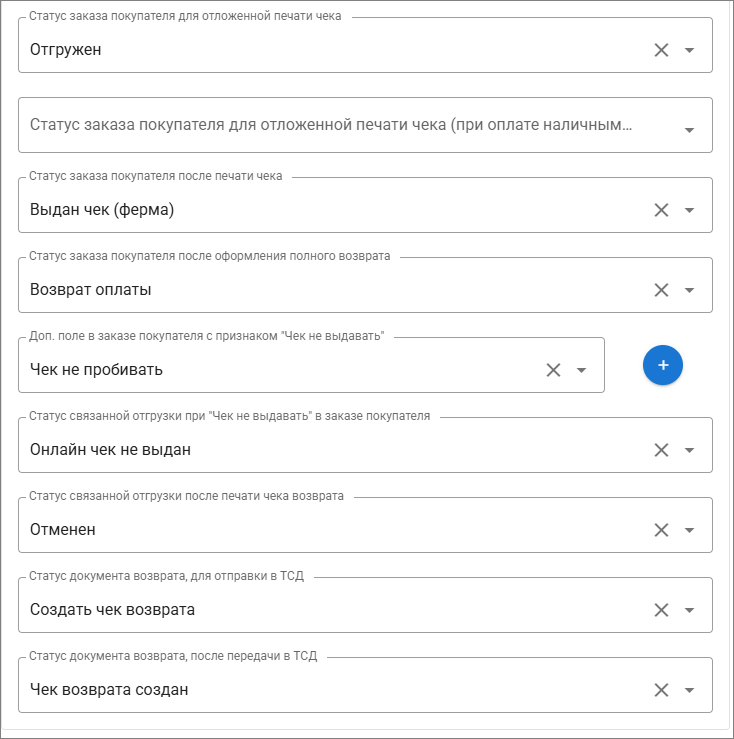Expand the 'Отменен' dropdown arrow
This screenshot has width=734, height=739.
tap(689, 530)
